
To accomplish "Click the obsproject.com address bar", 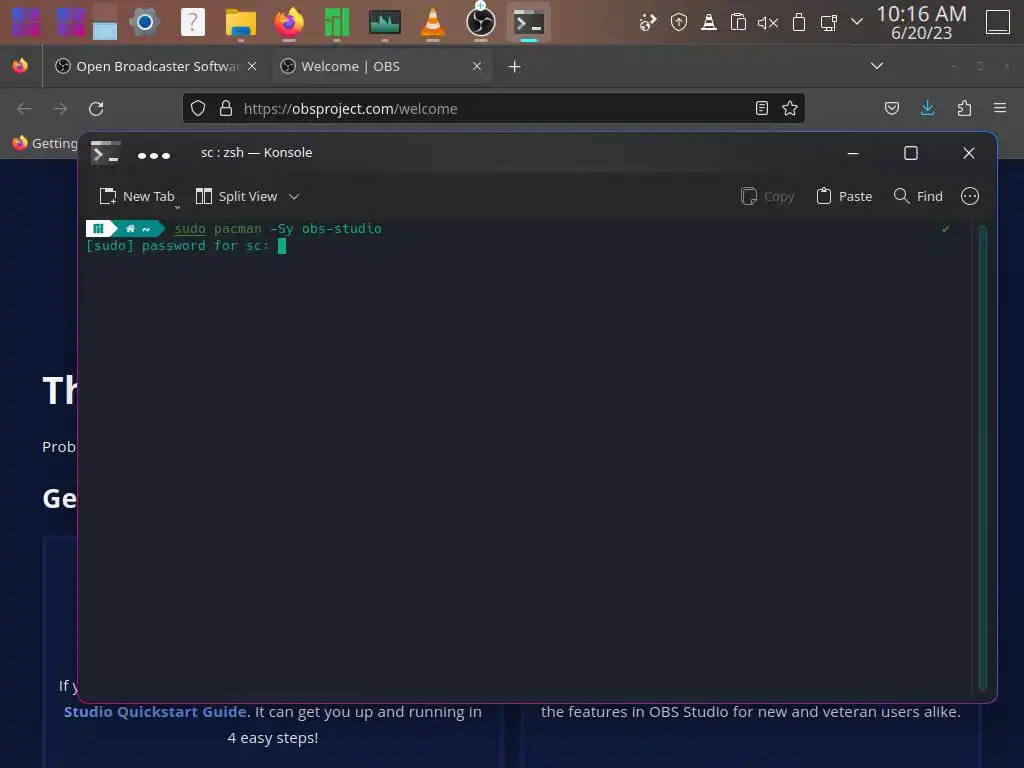I will tap(493, 108).
